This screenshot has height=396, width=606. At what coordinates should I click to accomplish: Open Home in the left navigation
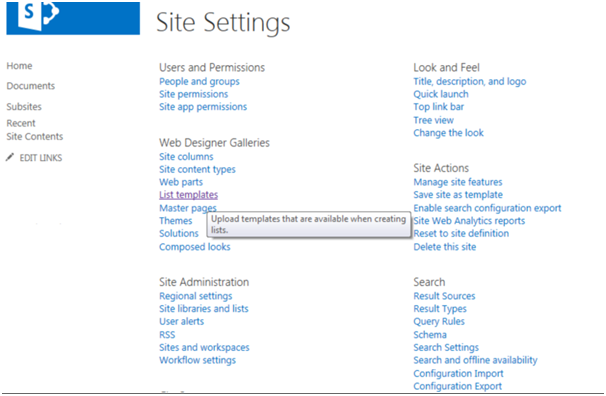pyautogui.click(x=19, y=66)
